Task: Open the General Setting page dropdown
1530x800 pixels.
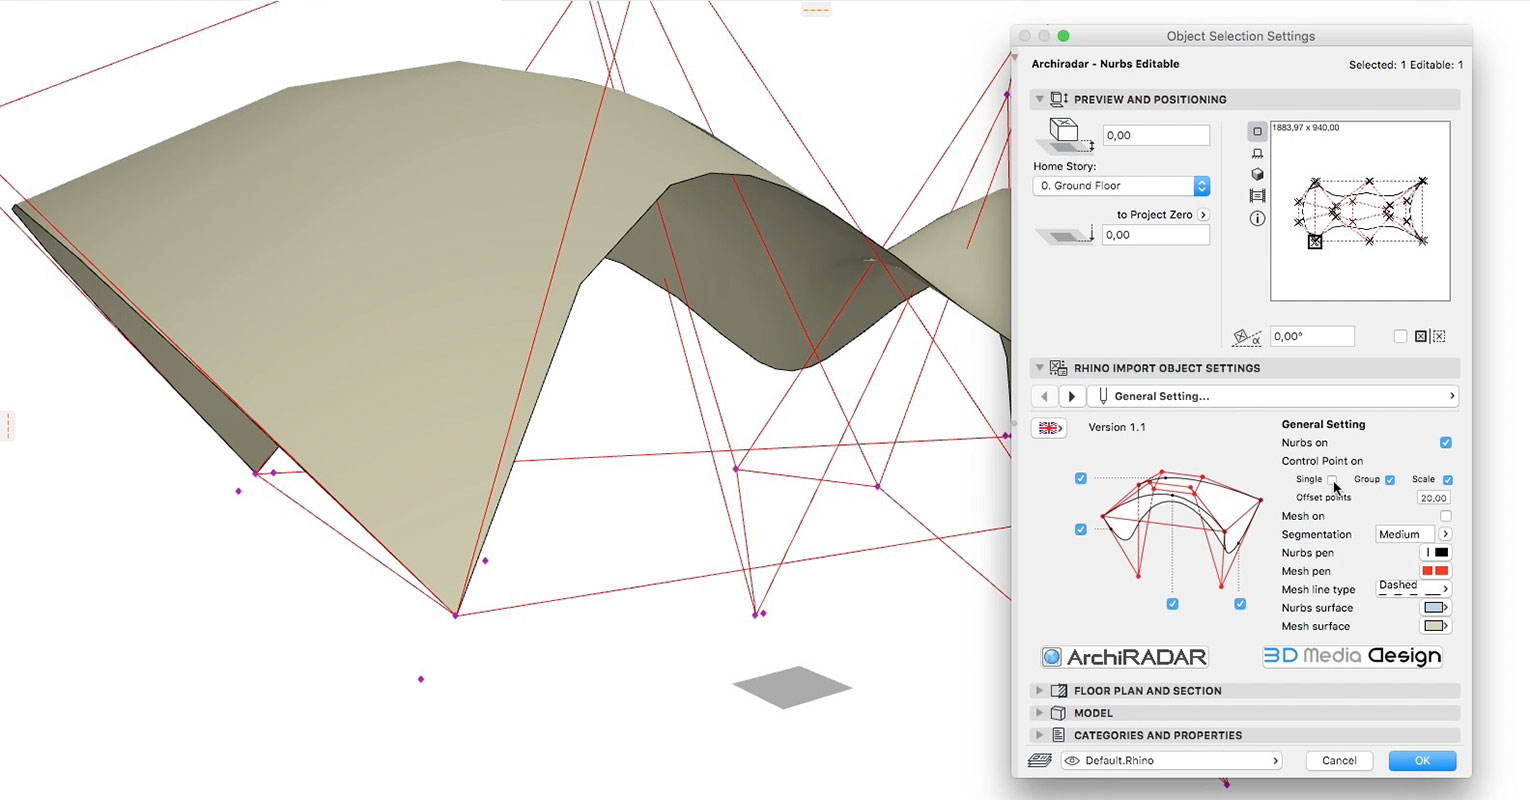Action: pyautogui.click(x=1273, y=396)
